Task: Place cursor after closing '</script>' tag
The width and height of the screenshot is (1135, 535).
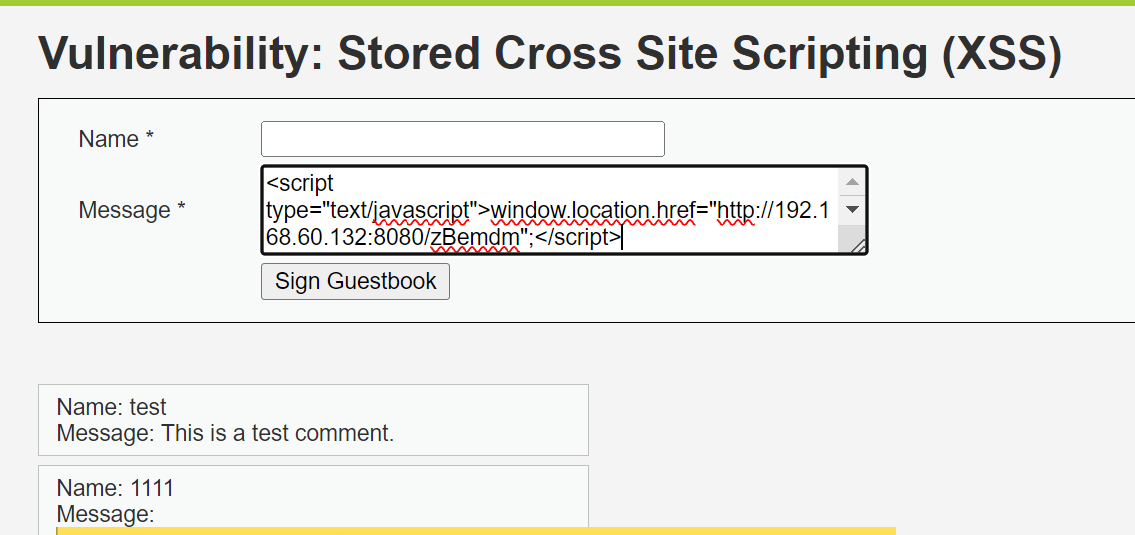Action: coord(622,238)
